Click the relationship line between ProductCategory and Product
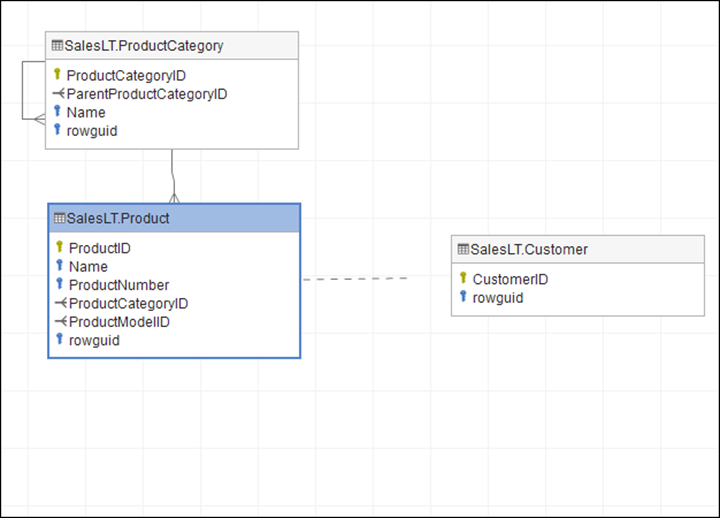 [173, 172]
